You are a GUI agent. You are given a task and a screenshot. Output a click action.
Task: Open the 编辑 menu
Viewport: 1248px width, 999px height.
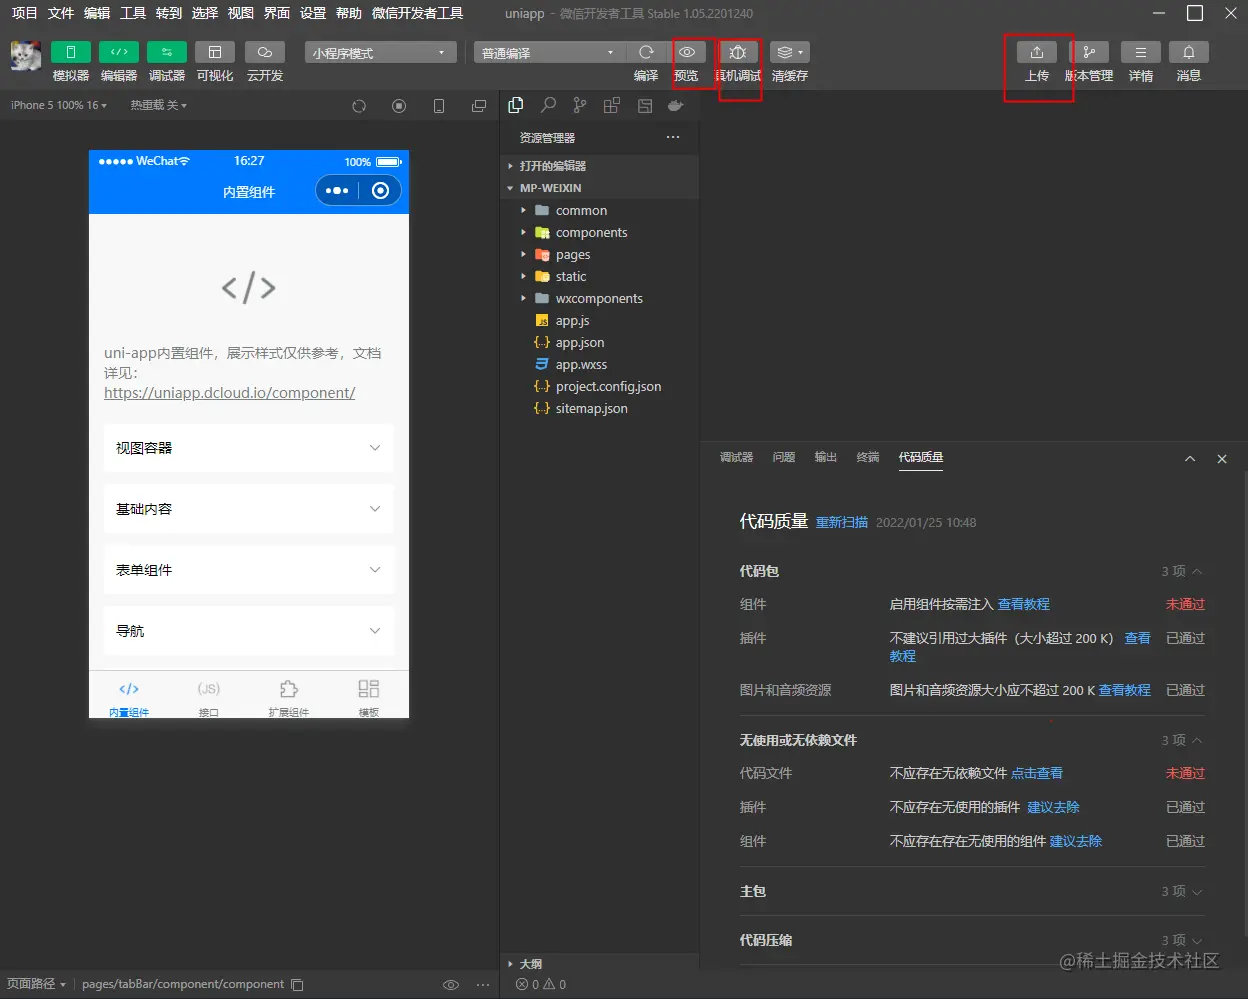click(x=97, y=13)
